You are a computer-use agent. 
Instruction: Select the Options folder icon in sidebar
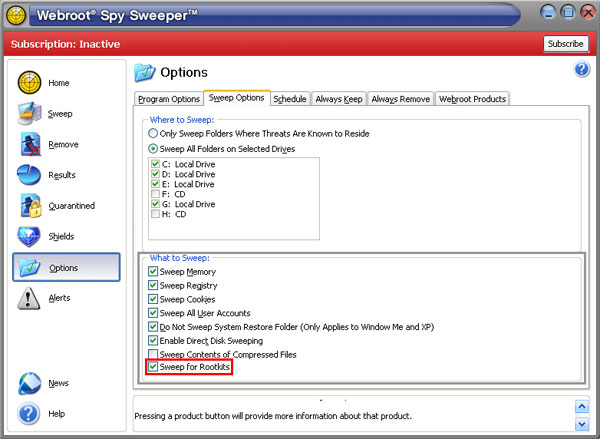(x=30, y=268)
